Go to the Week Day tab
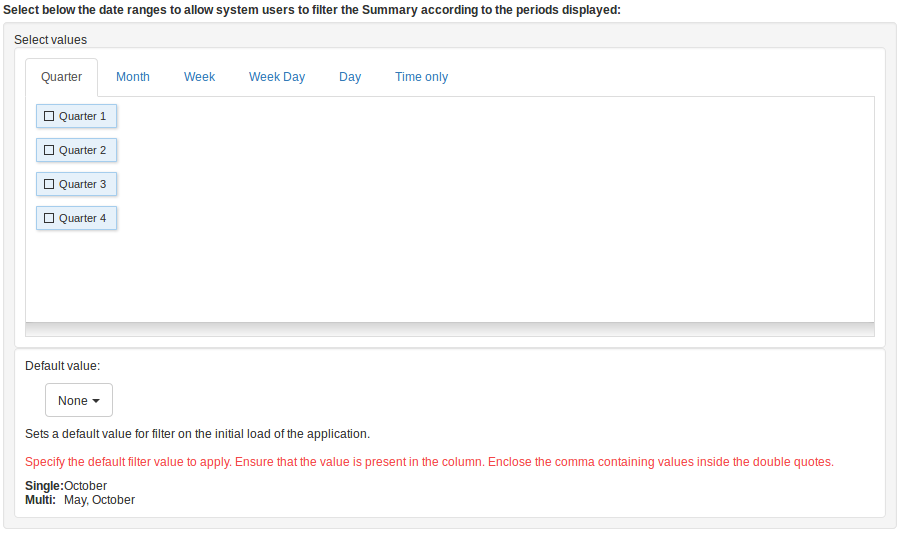 click(x=277, y=77)
